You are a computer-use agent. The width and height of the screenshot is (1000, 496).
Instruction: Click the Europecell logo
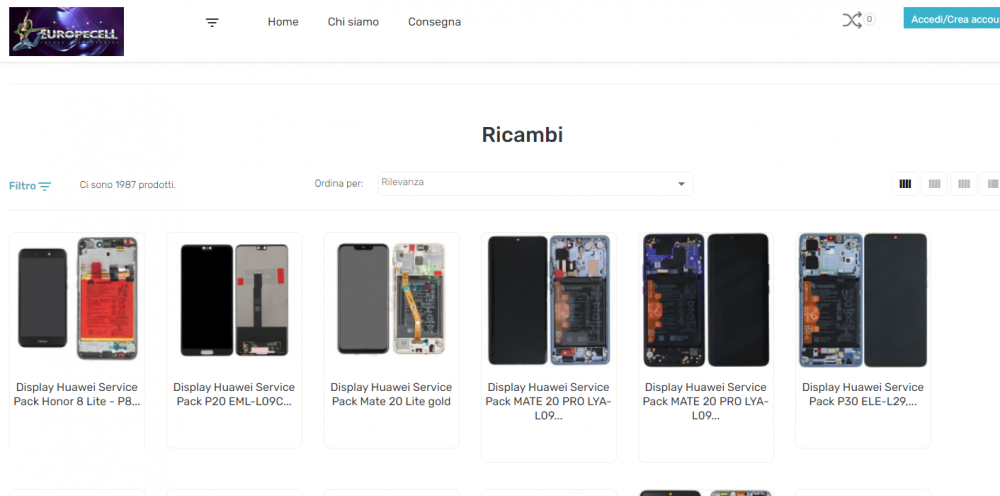tap(66, 31)
